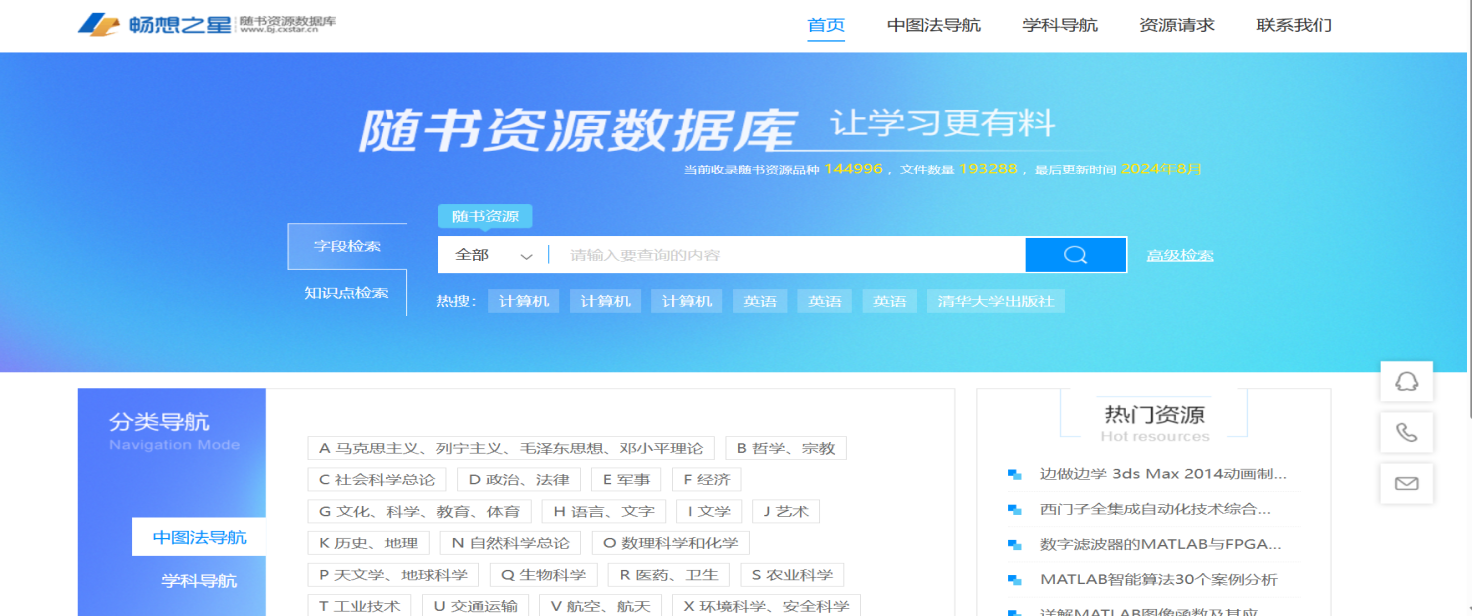Open the customer service headset icon
The image size is (1472, 616).
(x=1406, y=381)
